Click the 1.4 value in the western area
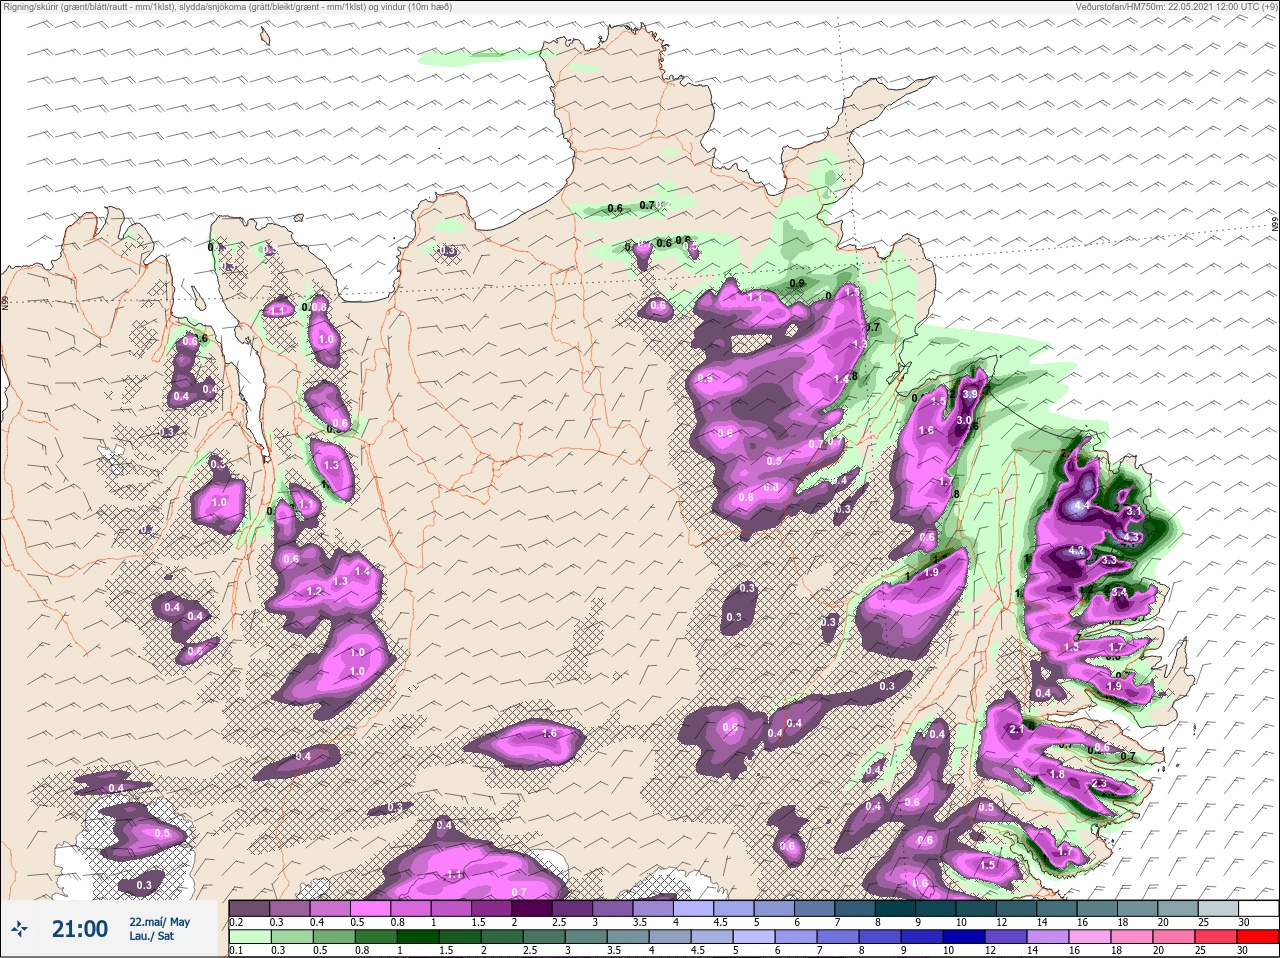 click(x=363, y=571)
